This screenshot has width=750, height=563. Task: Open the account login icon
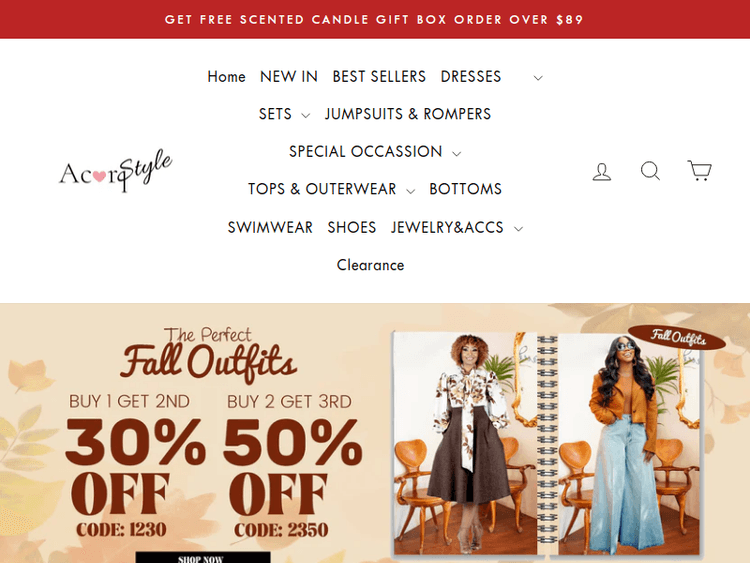[602, 172]
